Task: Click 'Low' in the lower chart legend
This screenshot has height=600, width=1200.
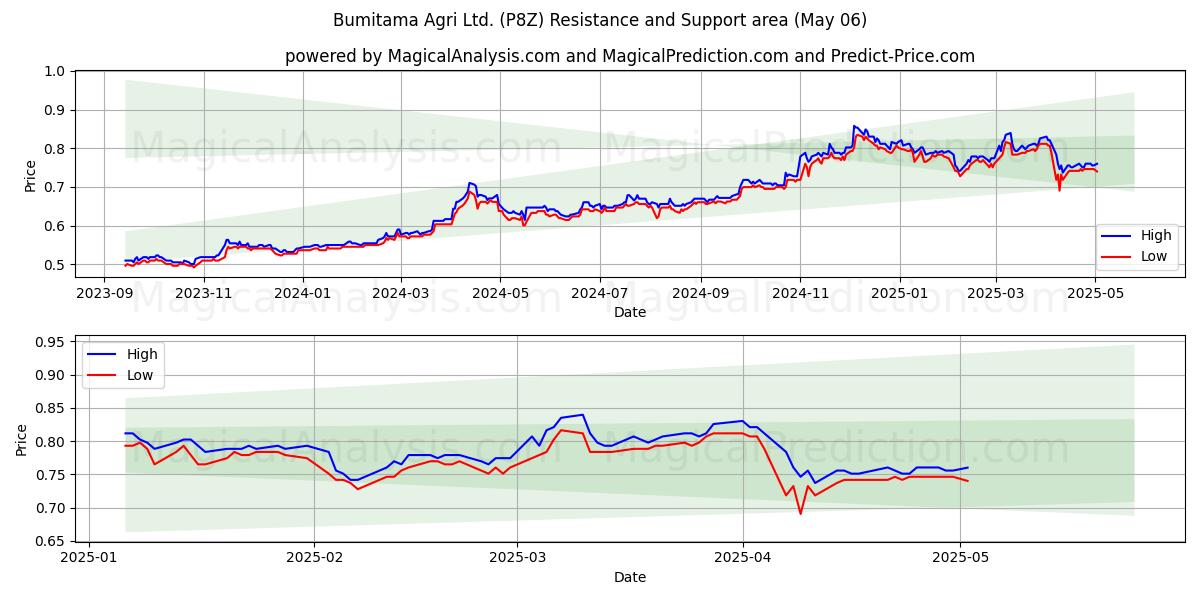Action: pyautogui.click(x=141, y=375)
